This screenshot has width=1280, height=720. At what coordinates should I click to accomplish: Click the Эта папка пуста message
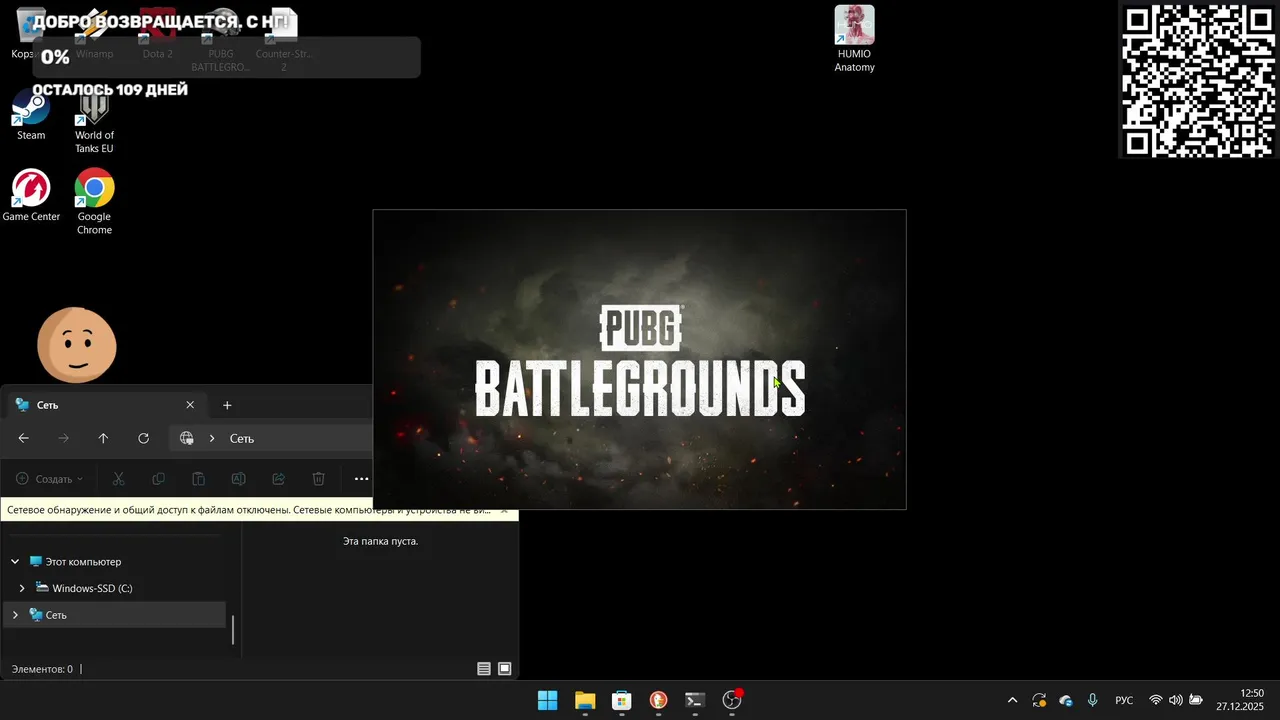(x=380, y=541)
